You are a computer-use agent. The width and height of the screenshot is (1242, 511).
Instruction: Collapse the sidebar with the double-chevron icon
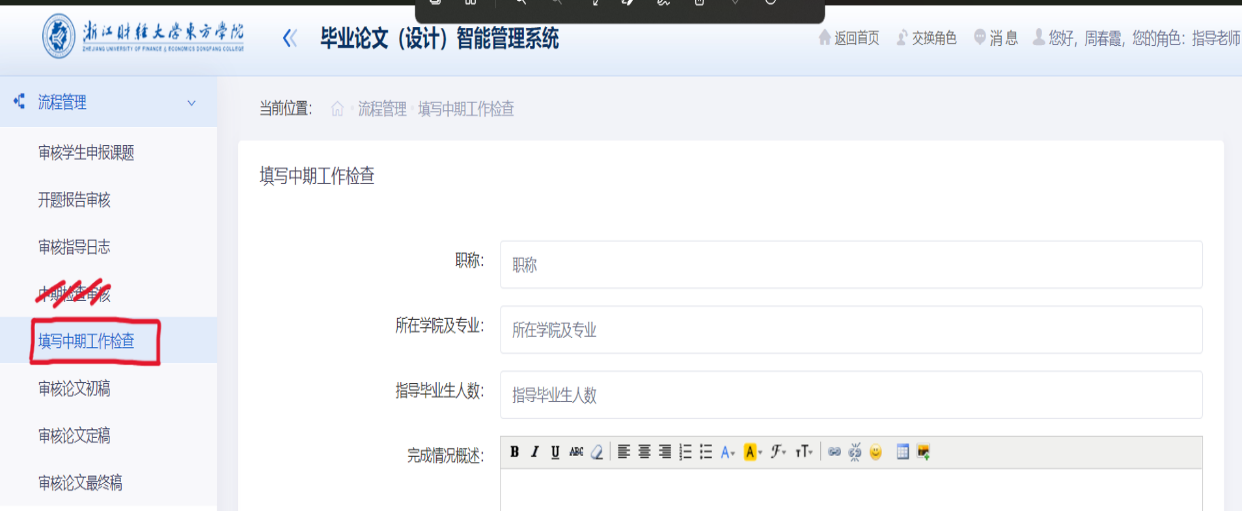tap(290, 39)
